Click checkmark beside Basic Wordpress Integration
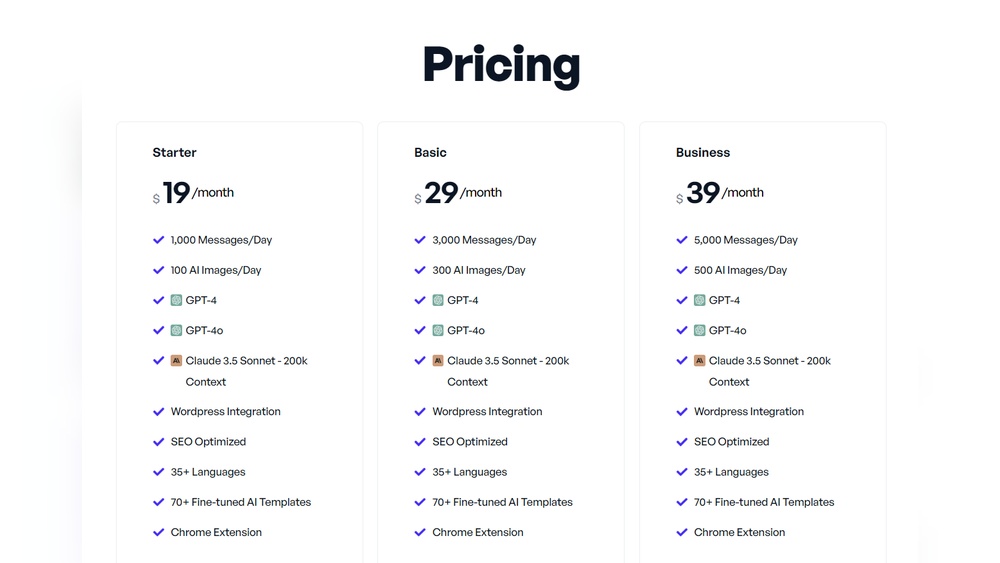Viewport: 1000px width, 563px height. pos(420,411)
